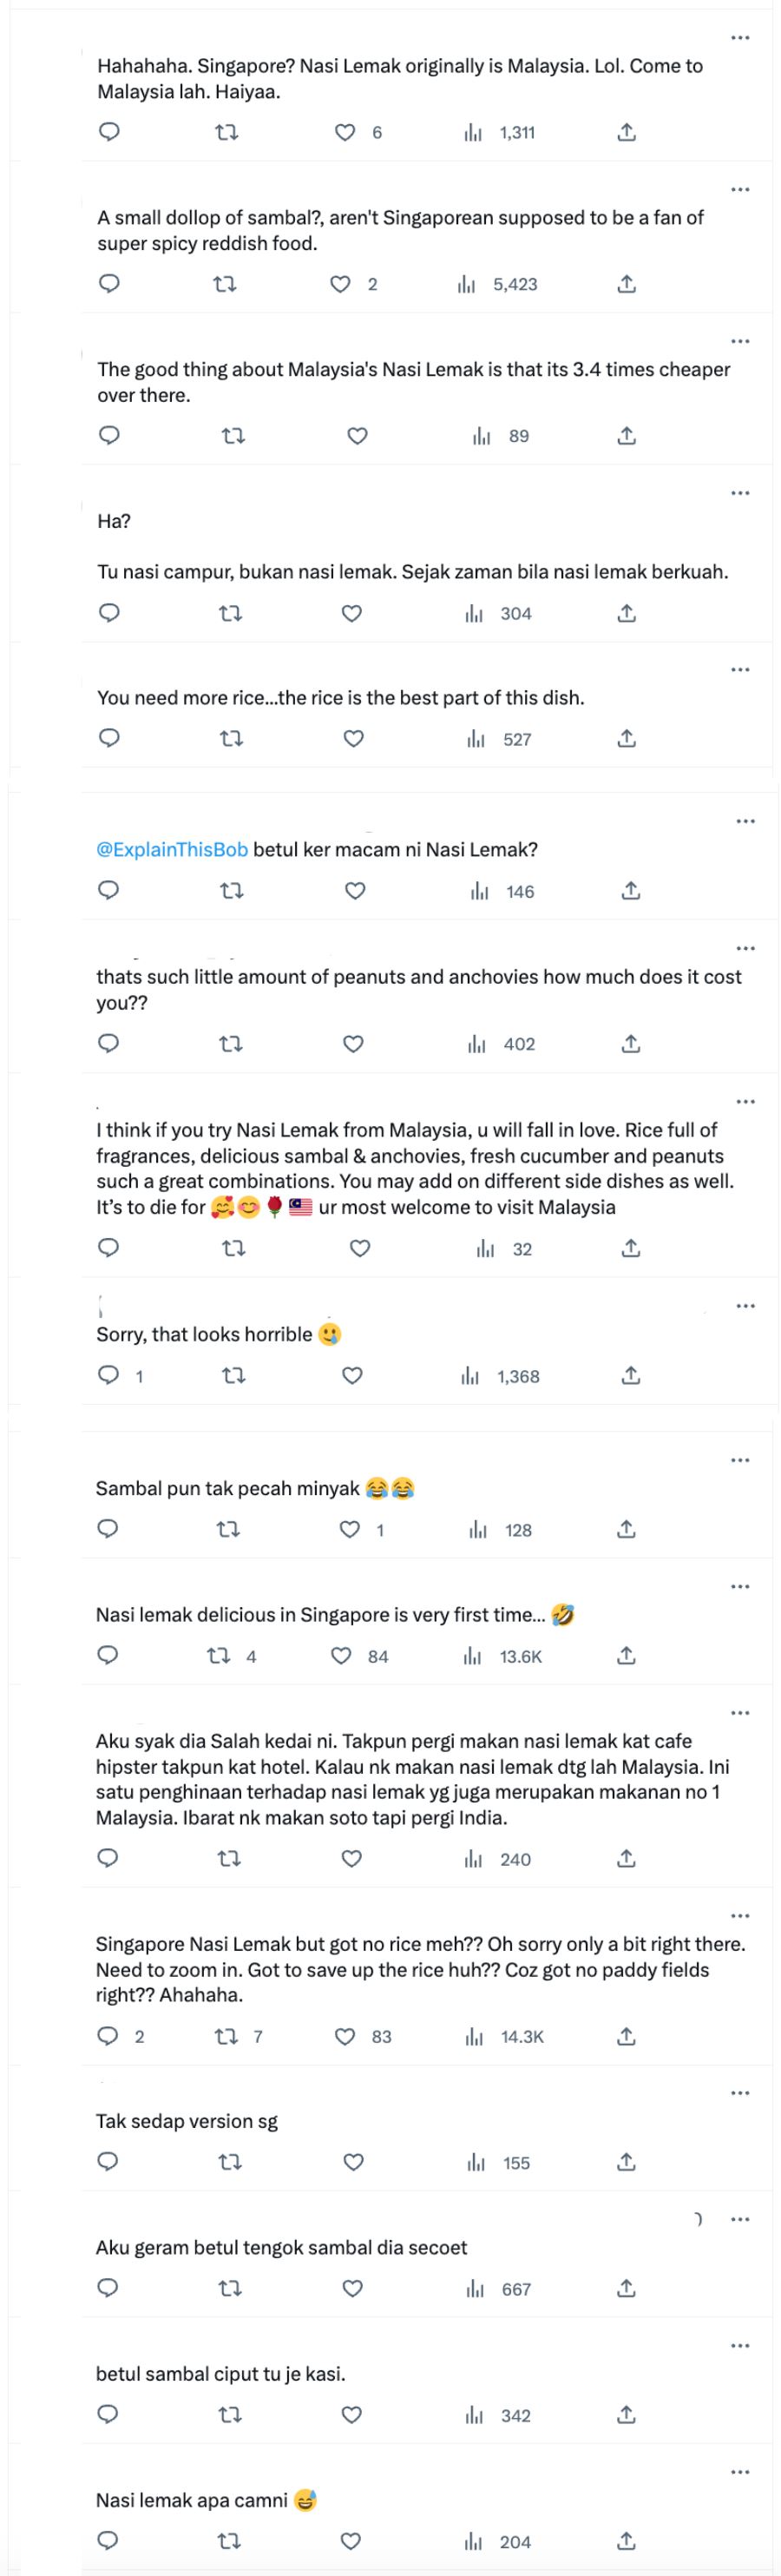Open the share menu on the topmost tweet
Screen dimensions: 781x2576
pos(627,132)
